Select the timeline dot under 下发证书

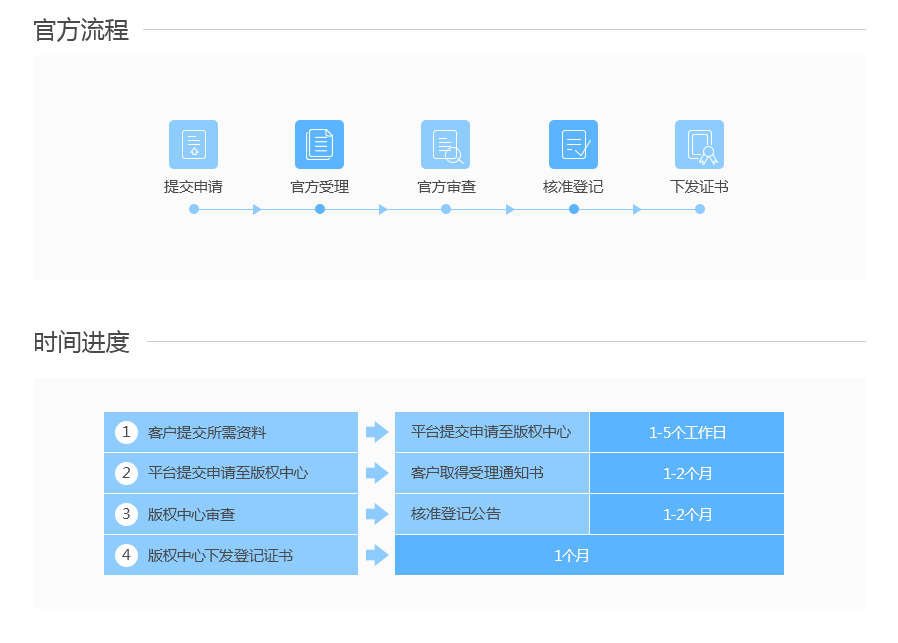pyautogui.click(x=700, y=209)
